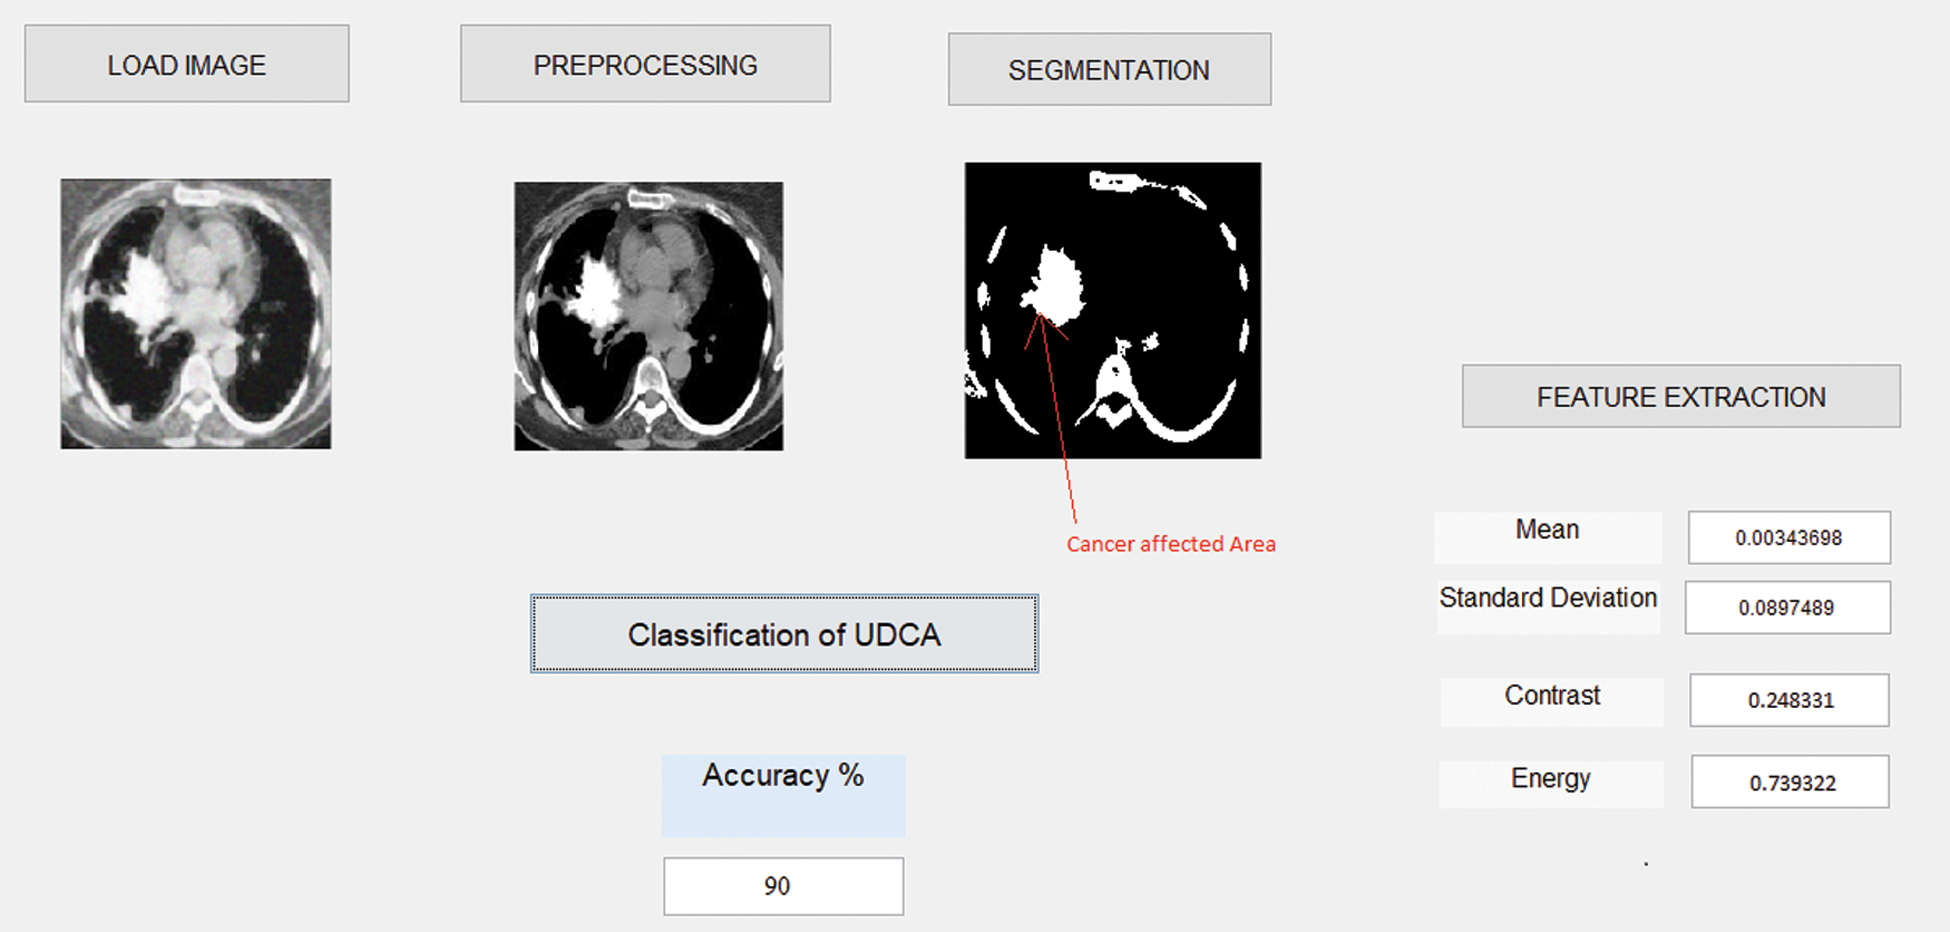
Task: Select the original loaded CT scan thumbnail
Action: (x=196, y=311)
